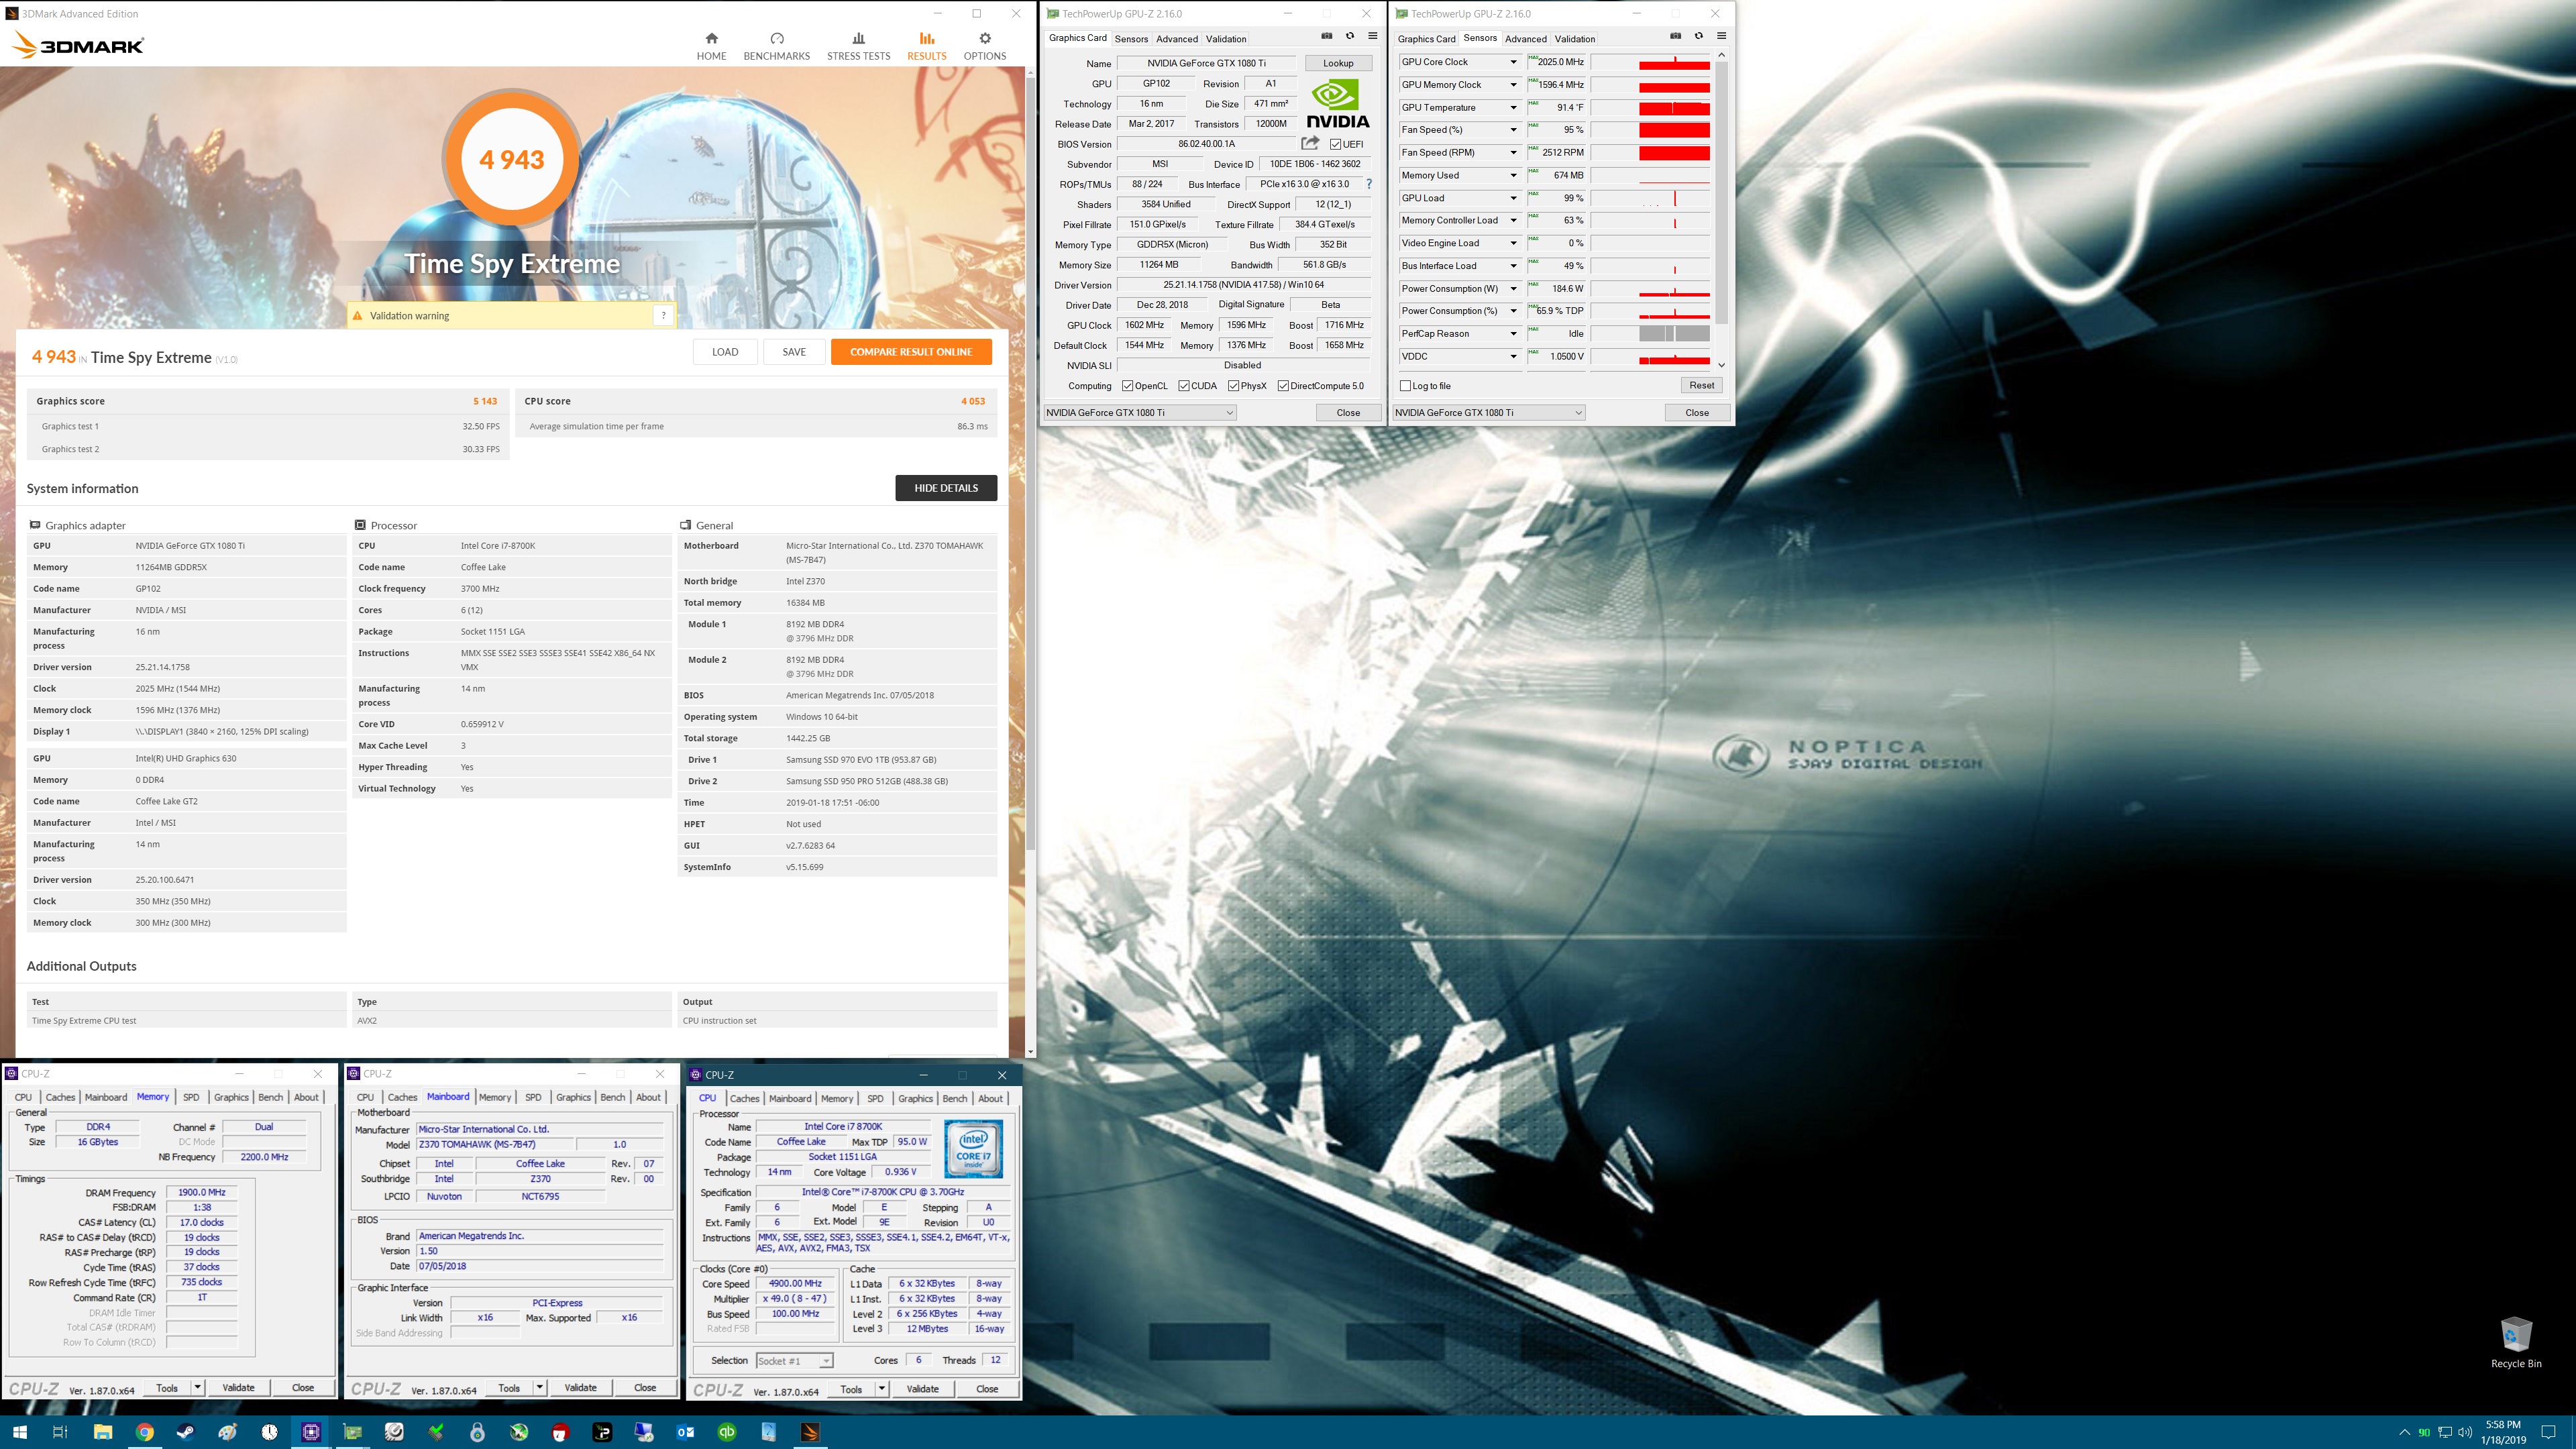Image resolution: width=2576 pixels, height=1449 pixels.
Task: Refresh data in left GPU-Z Graphics Card window
Action: click(x=1350, y=36)
